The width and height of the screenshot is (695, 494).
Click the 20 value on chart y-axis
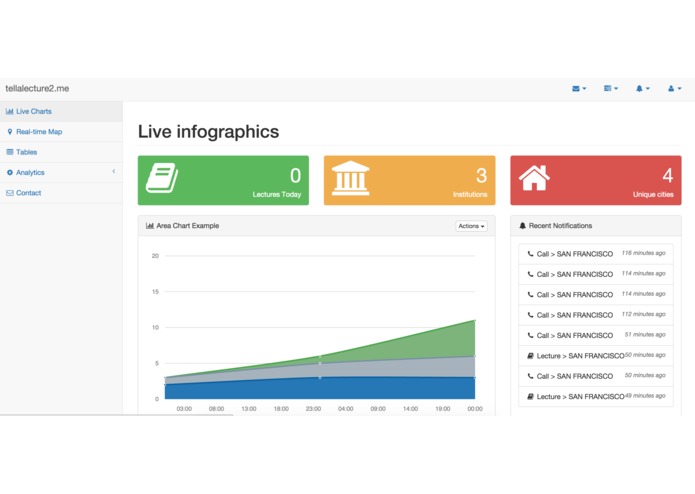pyautogui.click(x=155, y=256)
